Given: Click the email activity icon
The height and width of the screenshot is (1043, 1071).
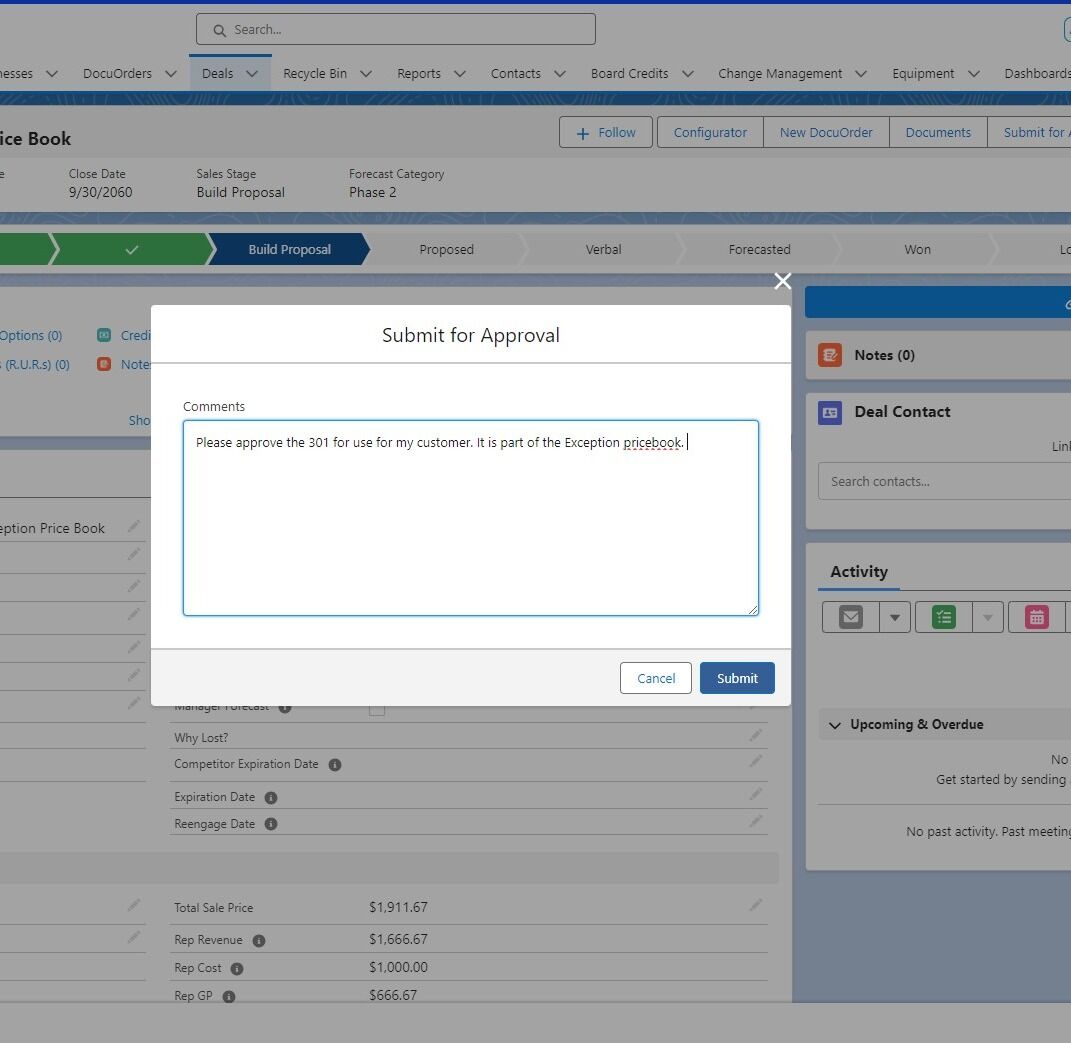Looking at the screenshot, I should pyautogui.click(x=850, y=617).
